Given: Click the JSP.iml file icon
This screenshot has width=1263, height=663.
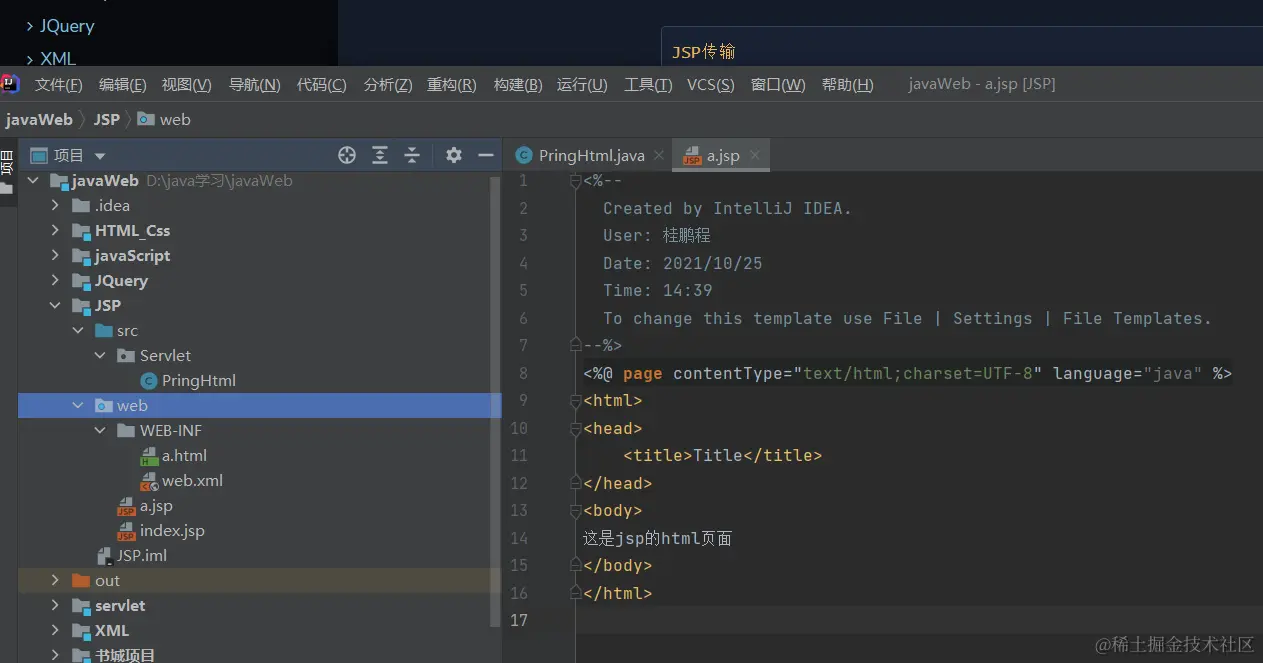Looking at the screenshot, I should pyautogui.click(x=105, y=556).
